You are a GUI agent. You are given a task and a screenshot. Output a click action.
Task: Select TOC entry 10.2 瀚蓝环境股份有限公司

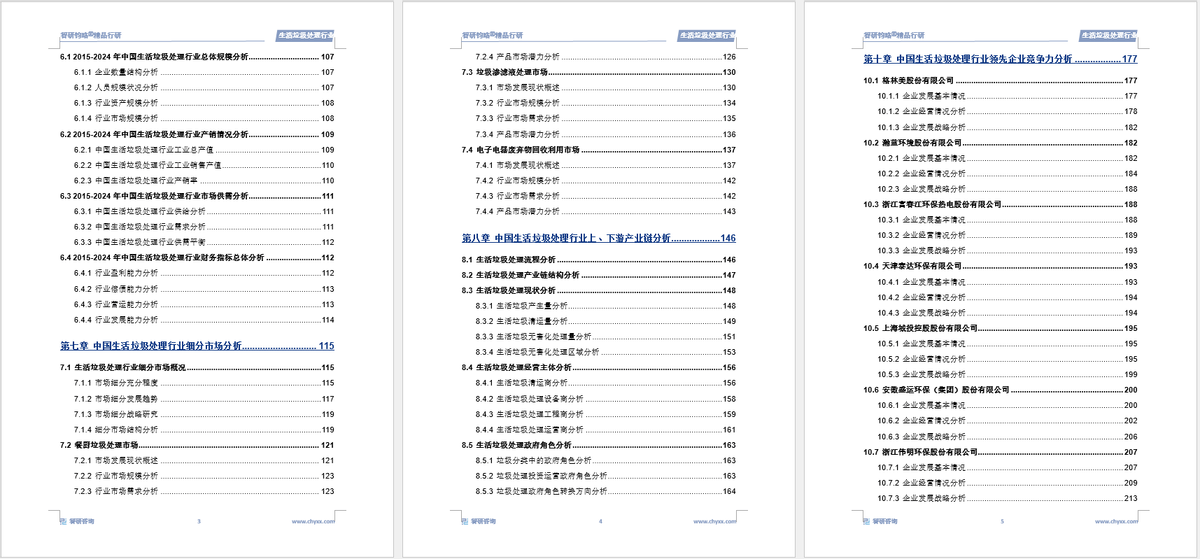click(x=1001, y=143)
